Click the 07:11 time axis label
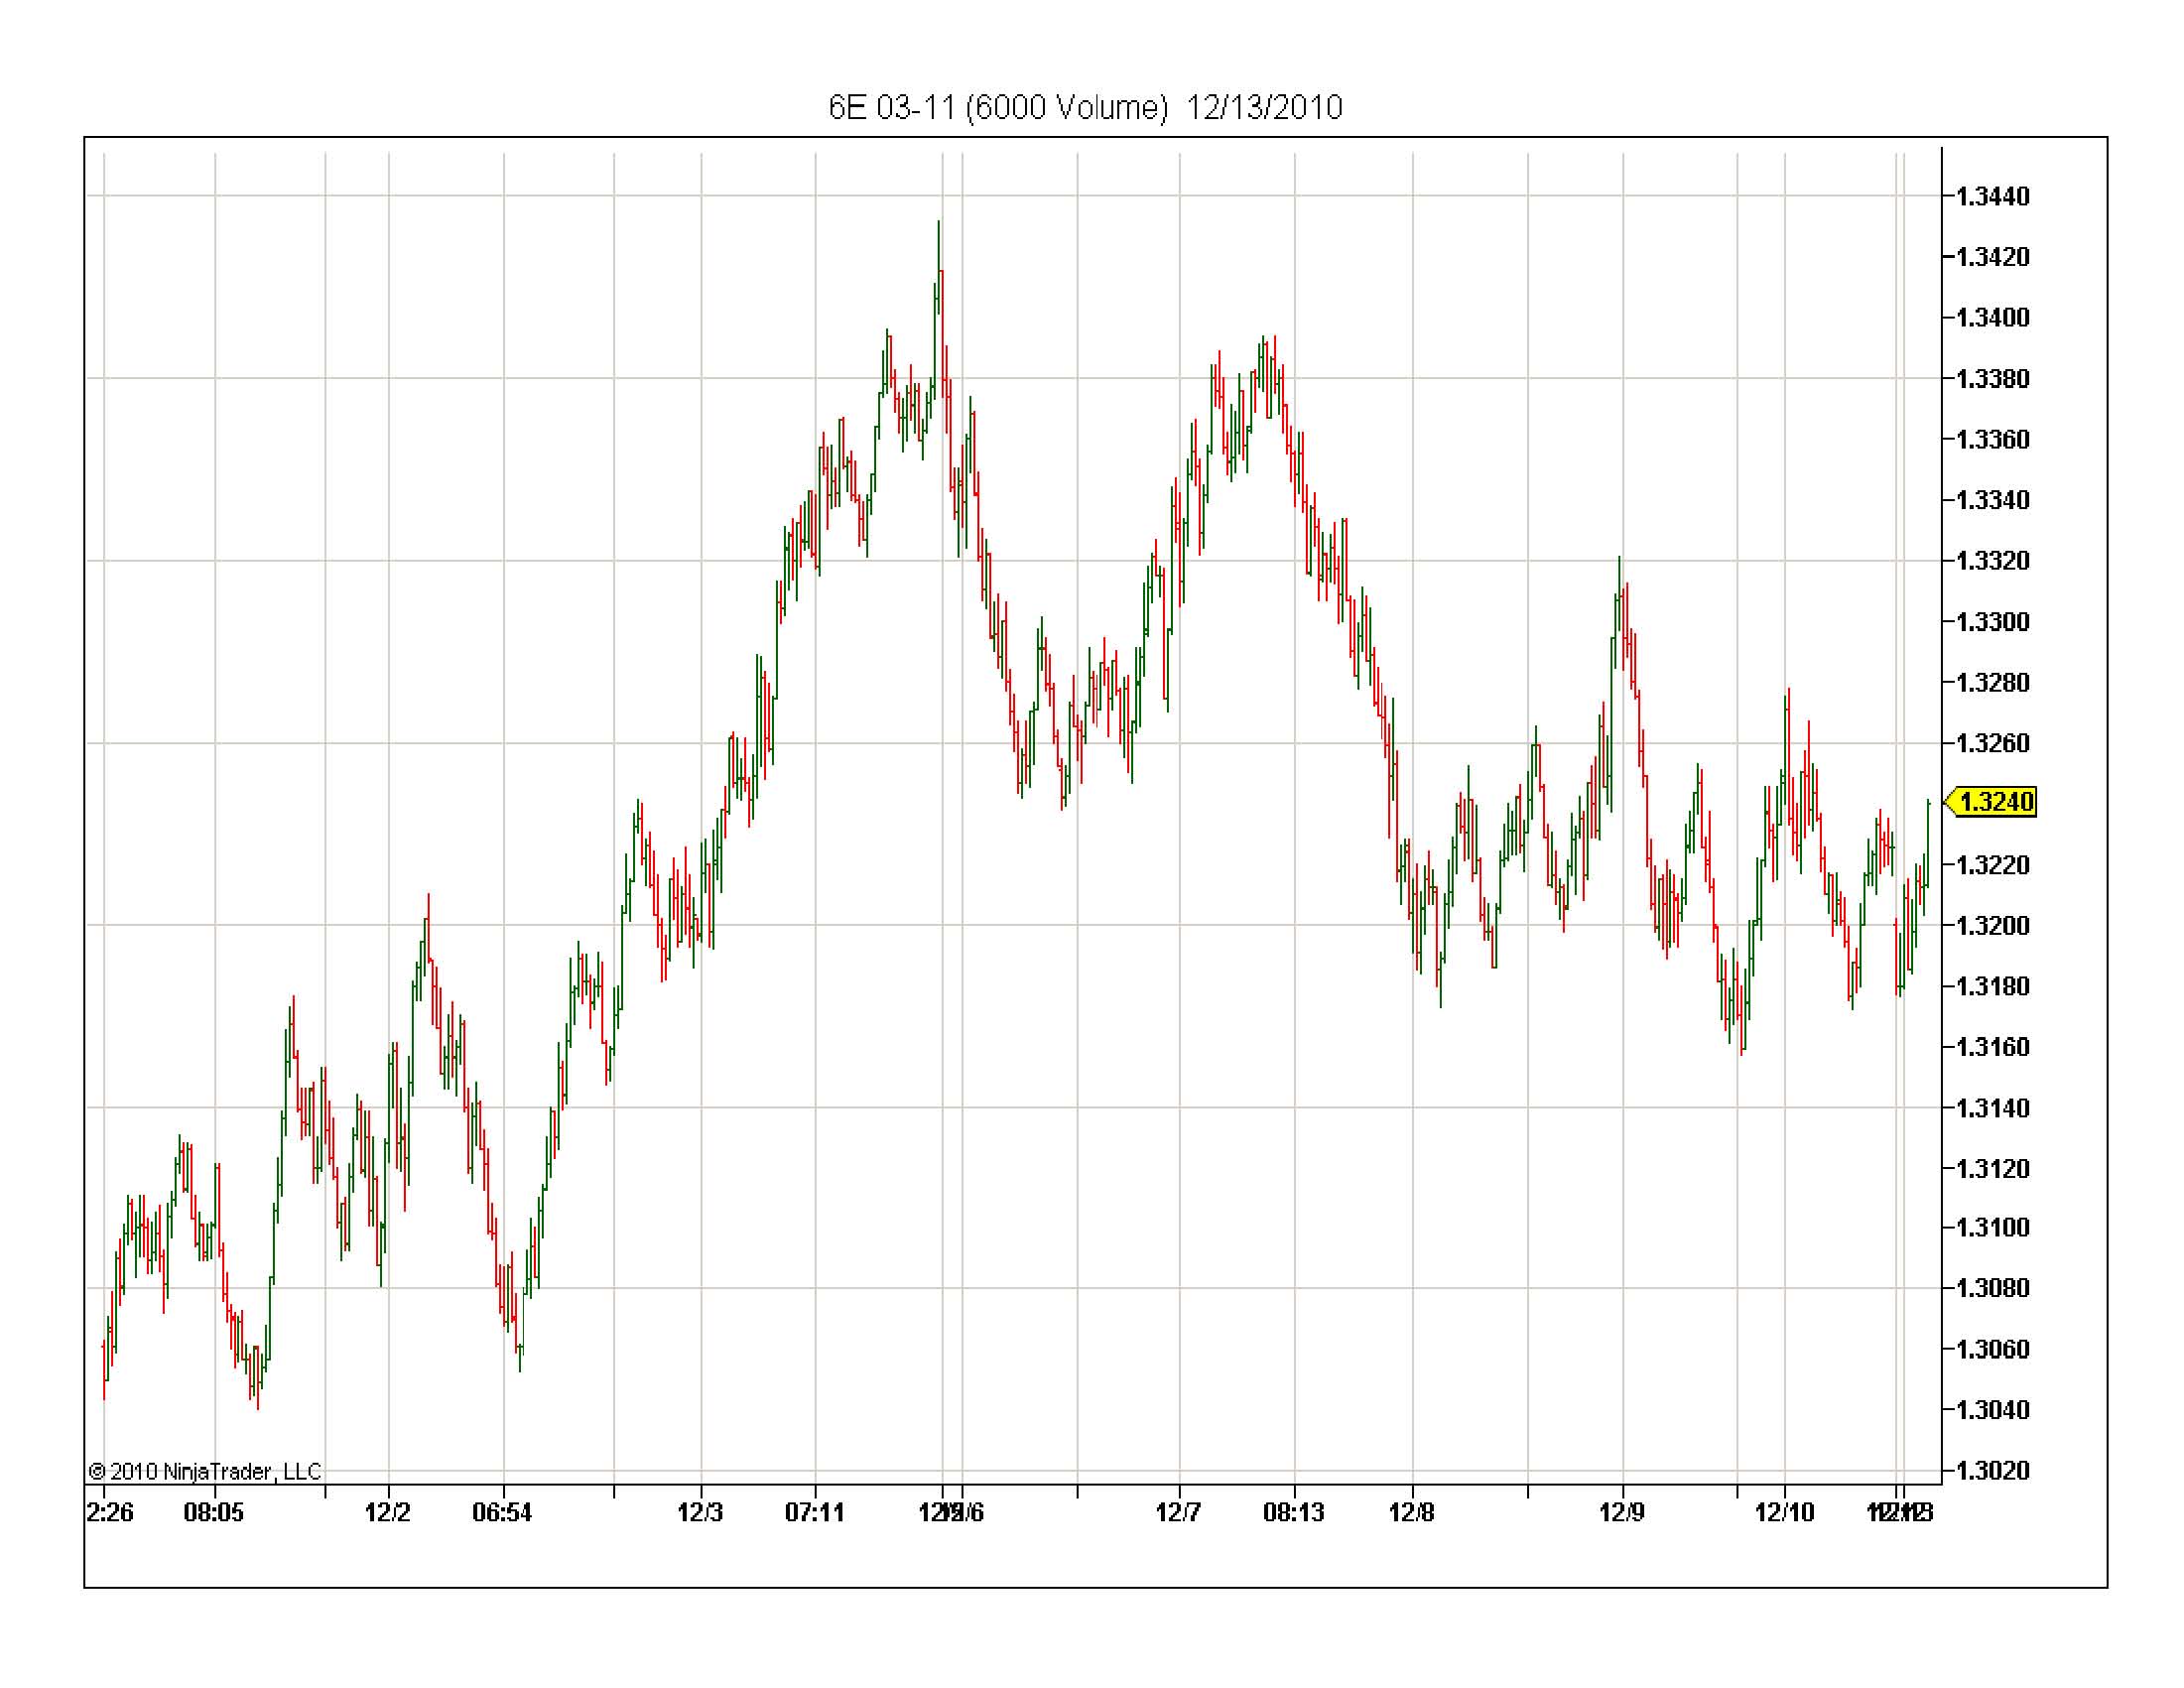Viewport: 2184px width, 1688px height. [814, 1512]
